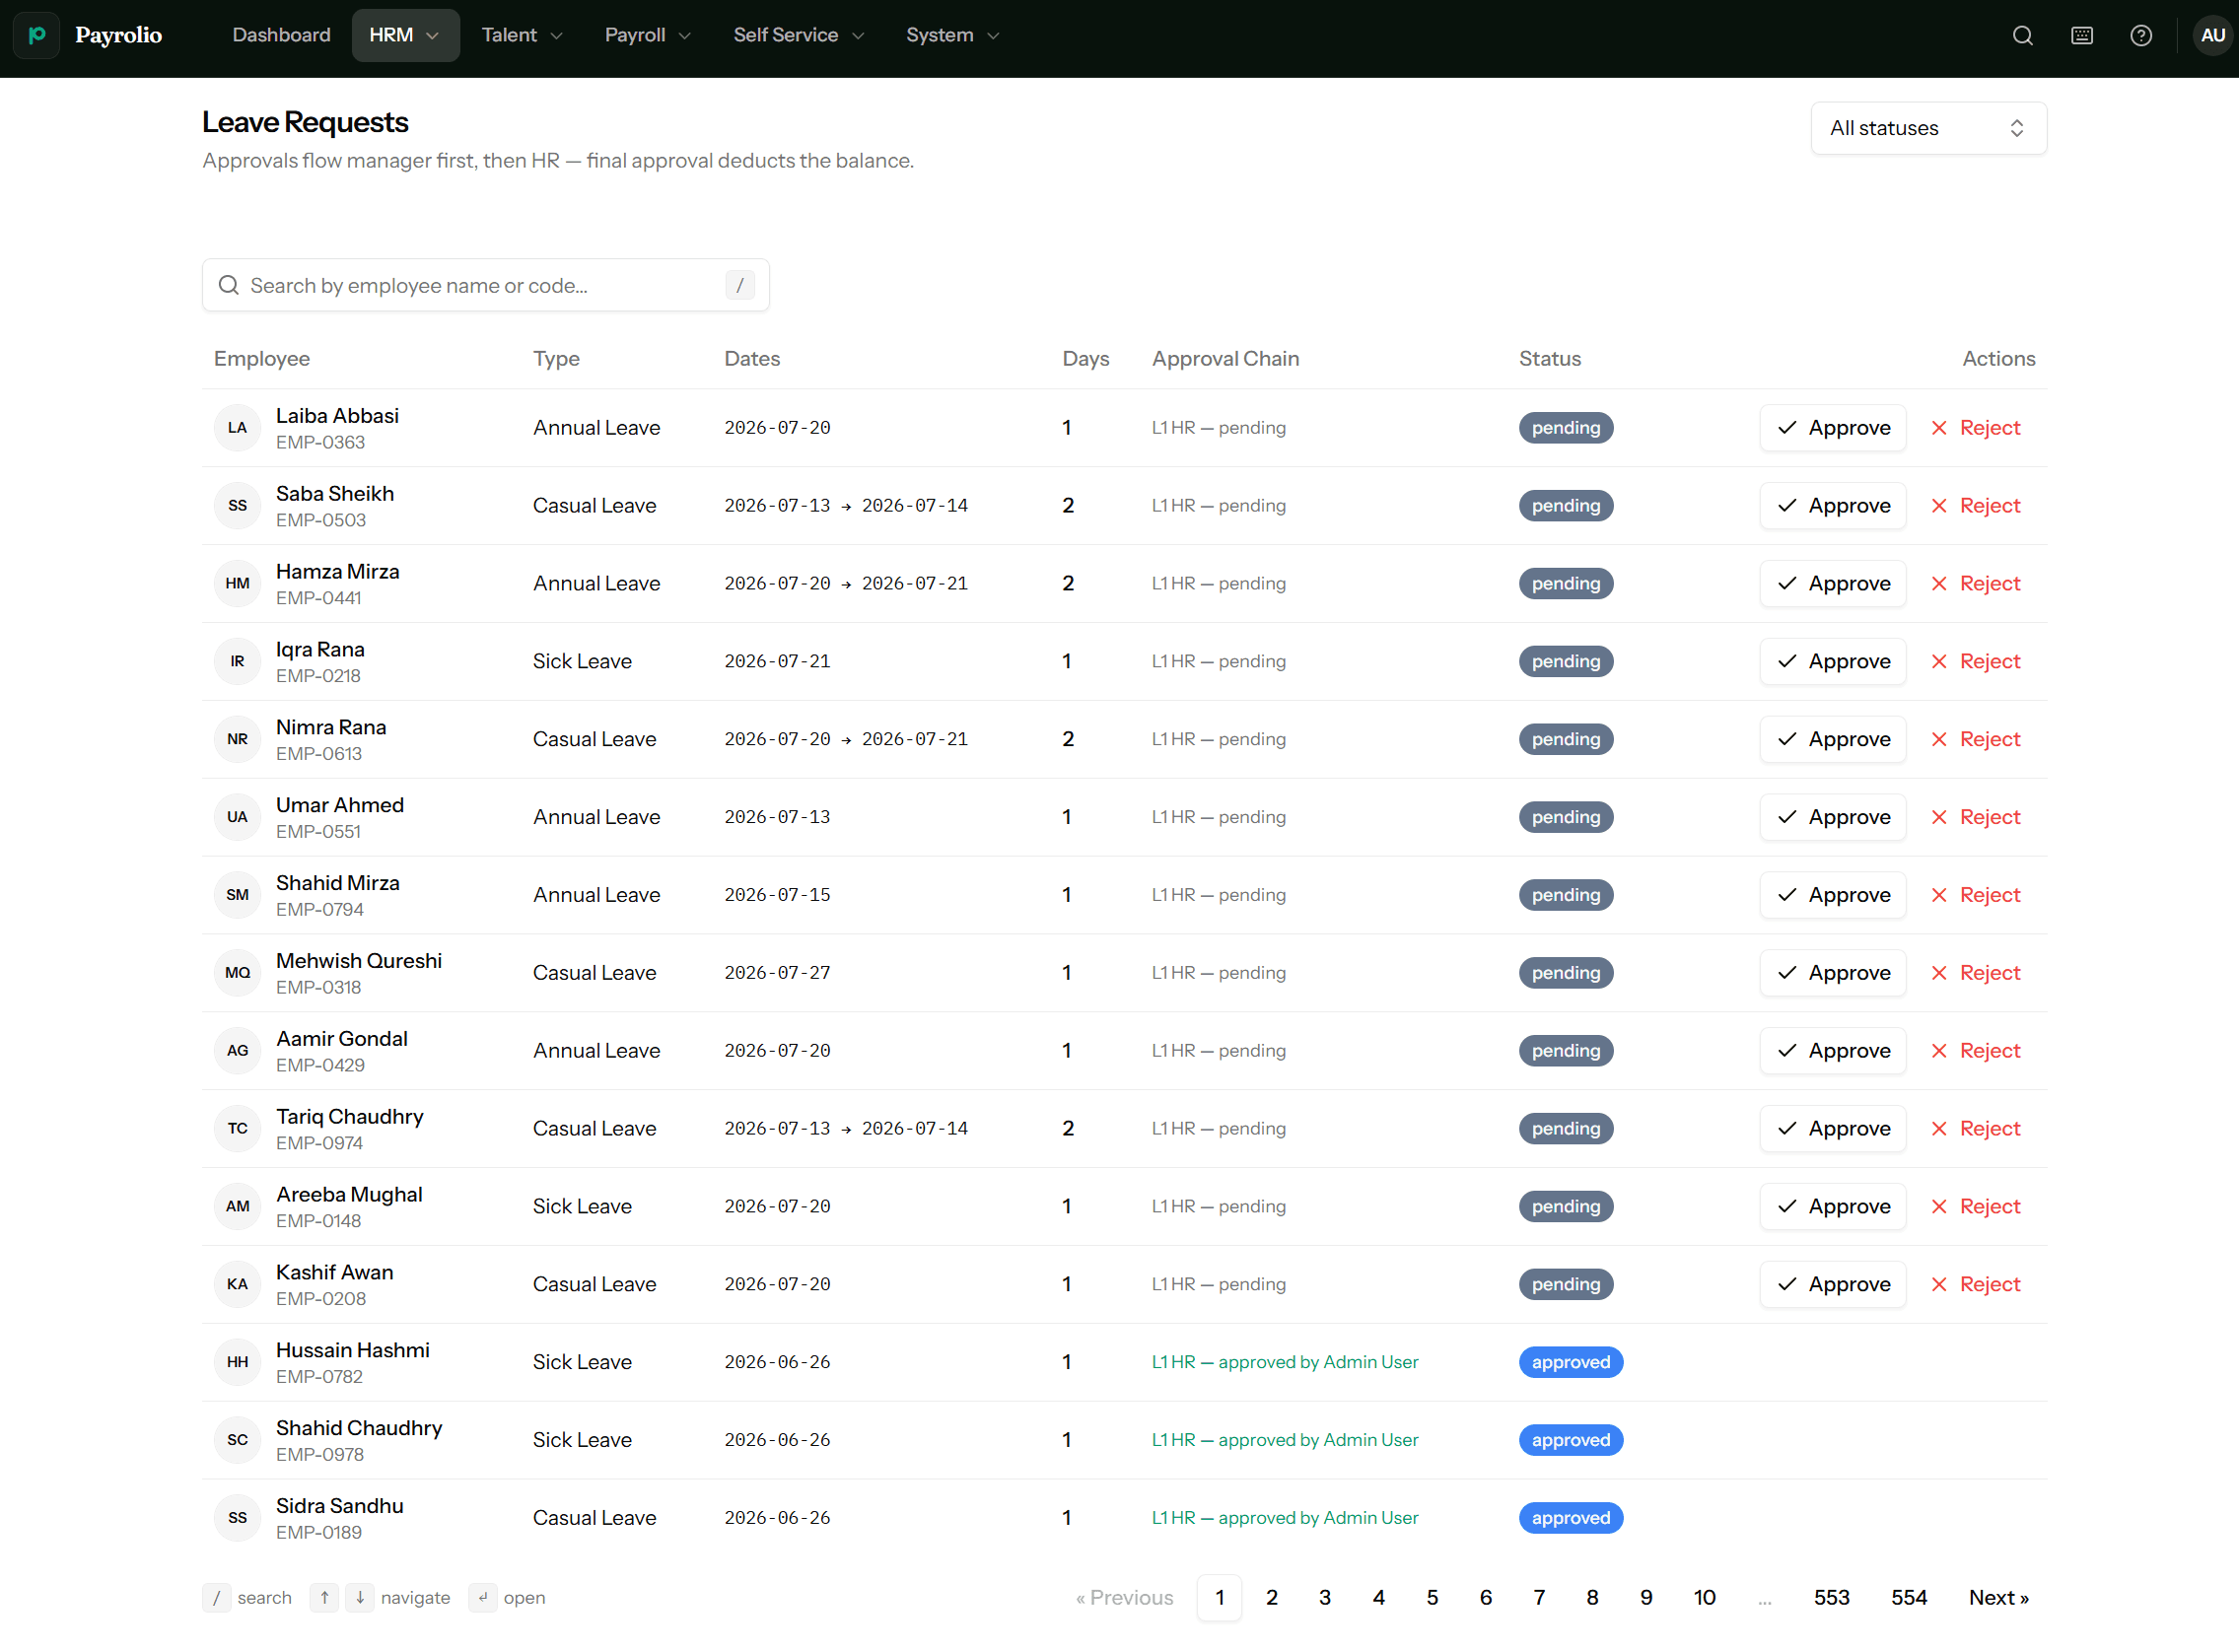Click Laiba Abbasi's LA avatar
Screen dimensions: 2239x1652
pyautogui.click(x=237, y=428)
